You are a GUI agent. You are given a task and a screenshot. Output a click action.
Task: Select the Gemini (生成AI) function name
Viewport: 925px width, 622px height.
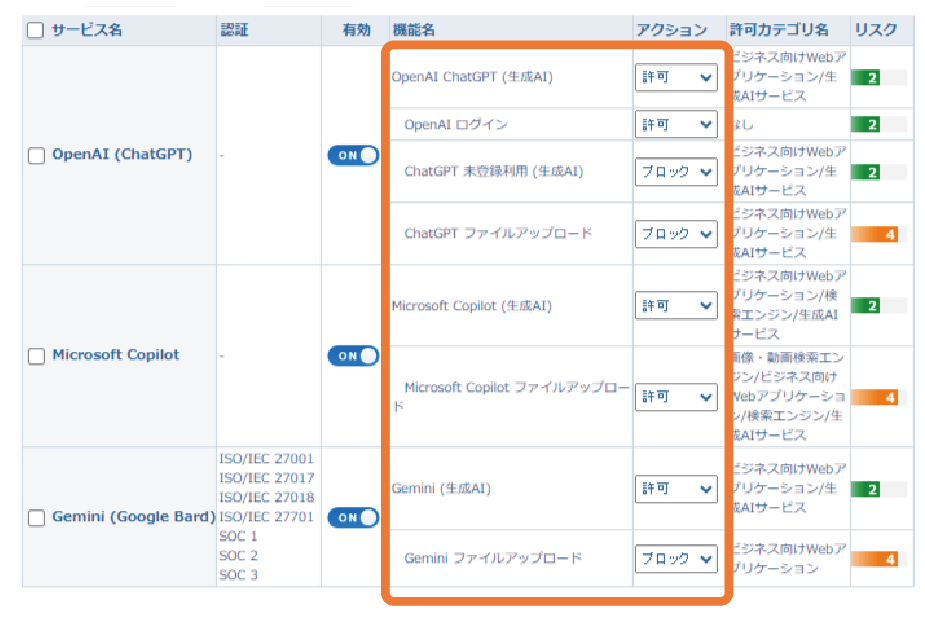[x=441, y=488]
